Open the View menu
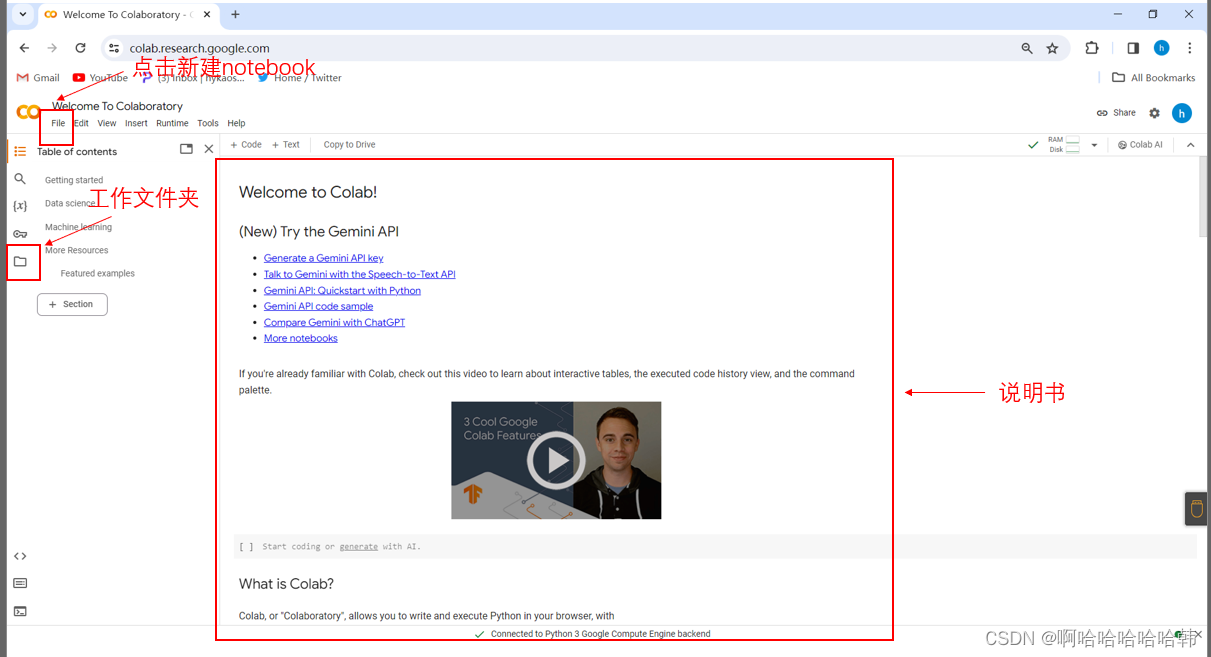This screenshot has height=657, width=1211. [107, 123]
